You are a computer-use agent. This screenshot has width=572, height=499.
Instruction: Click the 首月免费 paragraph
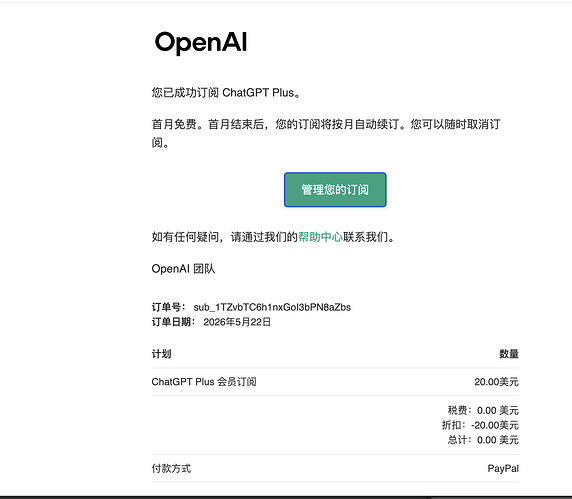coord(326,133)
